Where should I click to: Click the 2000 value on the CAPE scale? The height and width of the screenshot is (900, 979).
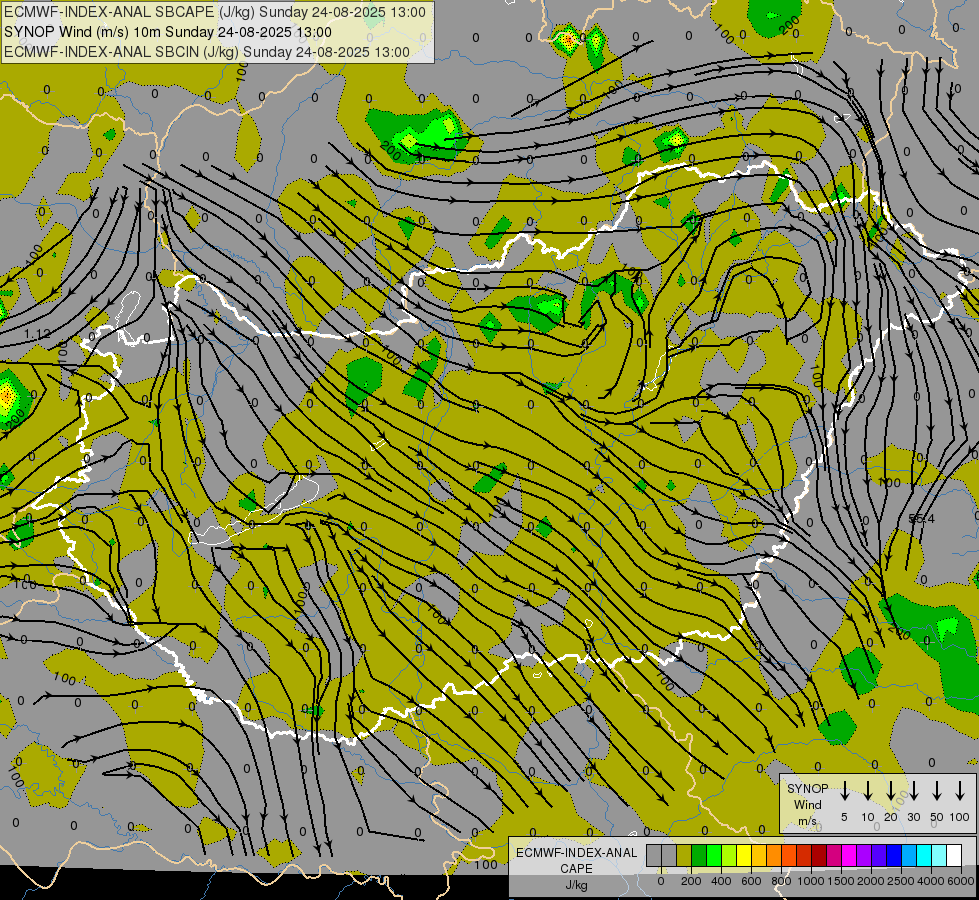point(871,881)
